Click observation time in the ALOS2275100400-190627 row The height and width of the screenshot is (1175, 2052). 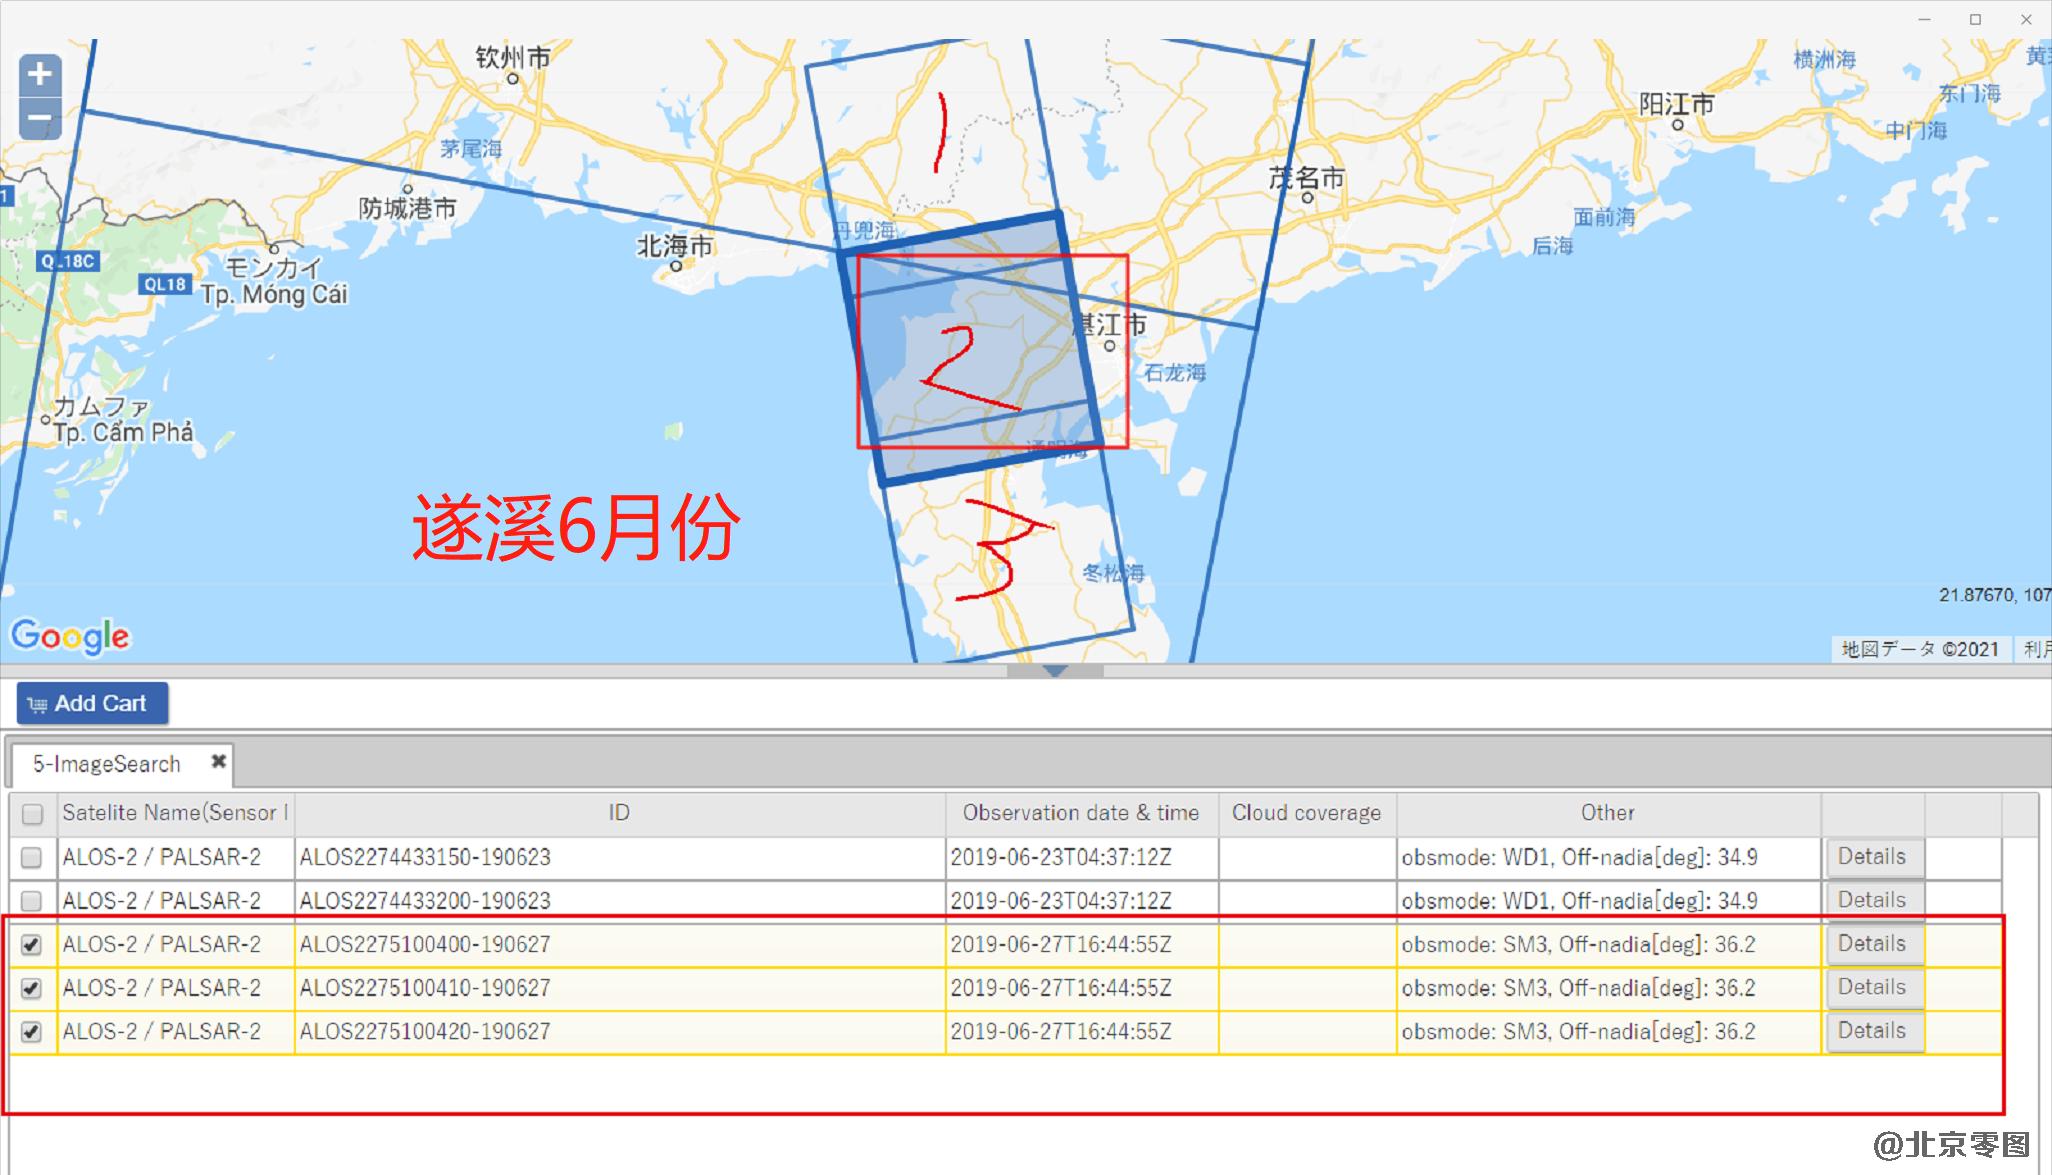coord(1061,945)
